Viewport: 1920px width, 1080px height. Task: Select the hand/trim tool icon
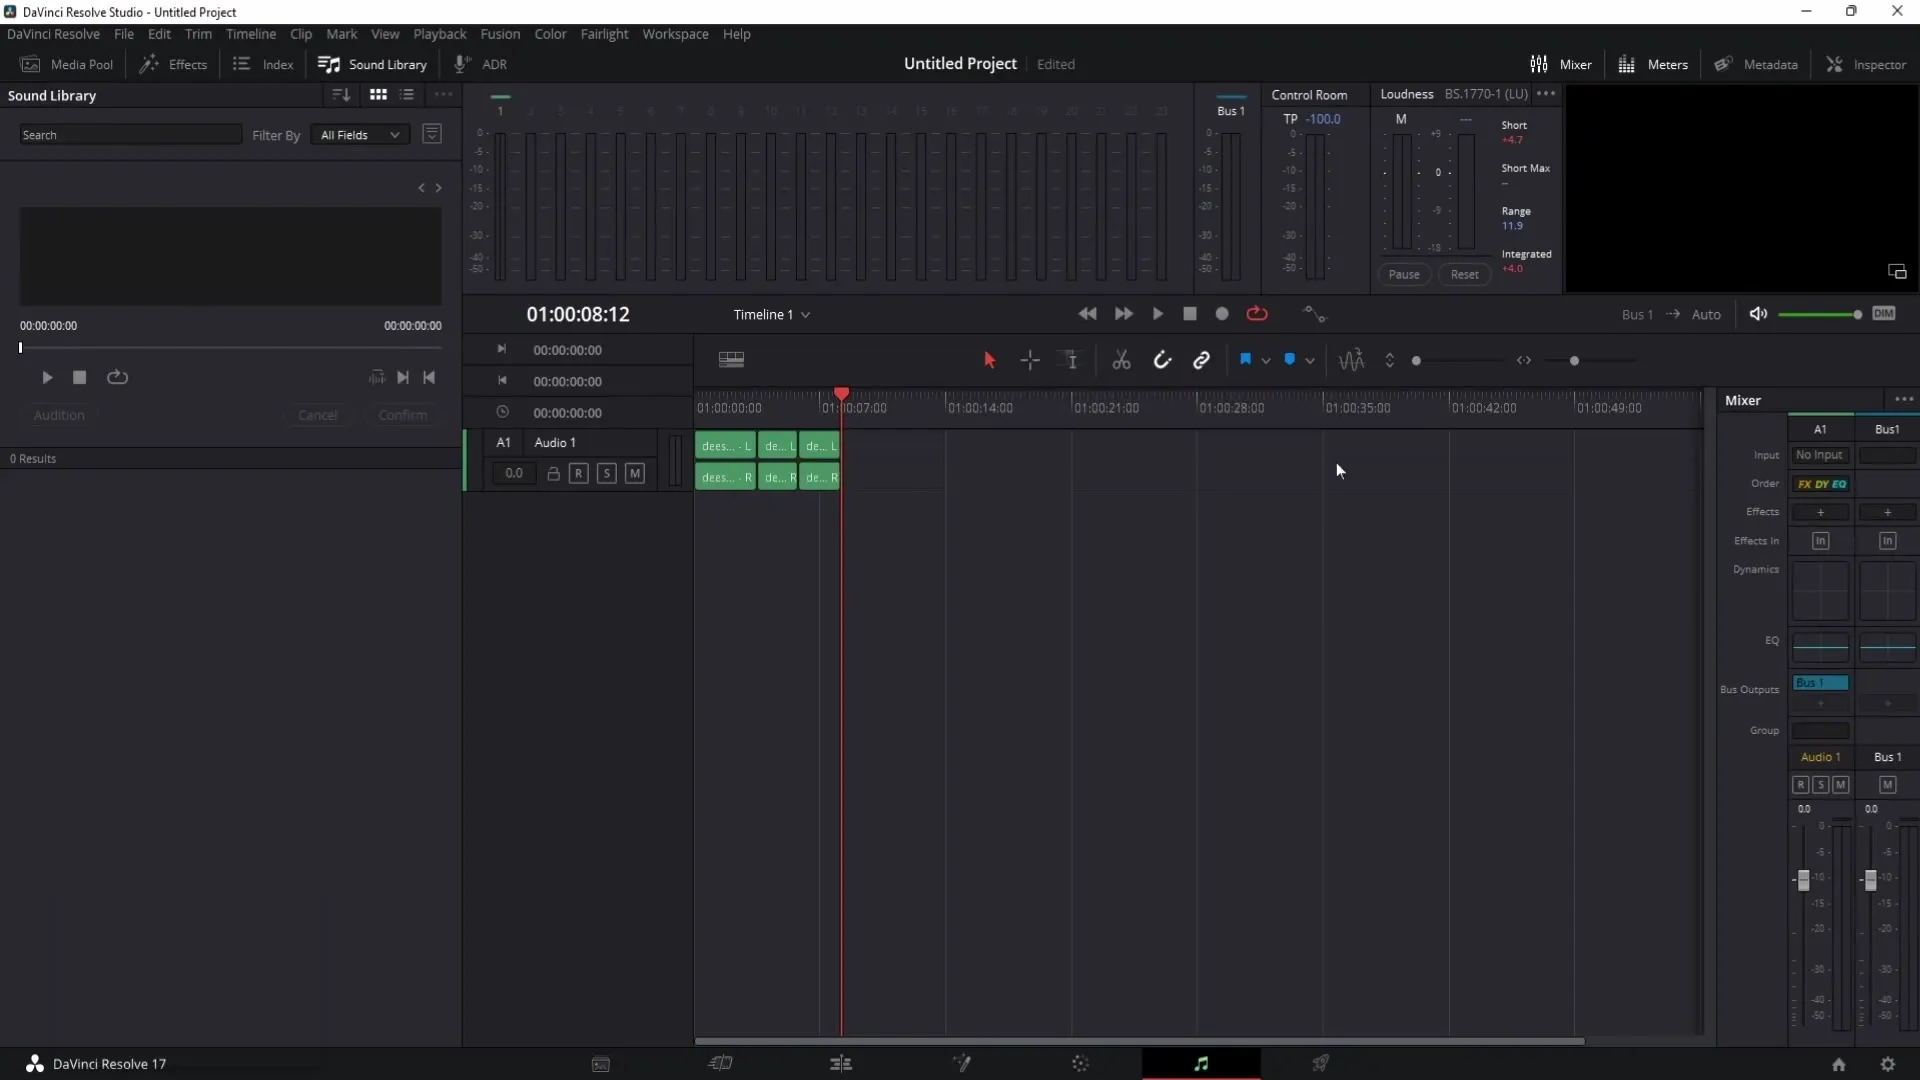point(1071,359)
